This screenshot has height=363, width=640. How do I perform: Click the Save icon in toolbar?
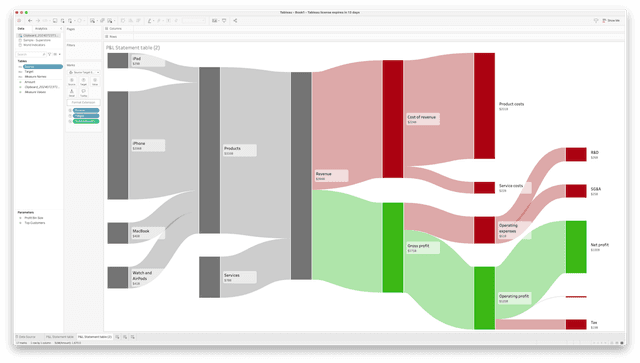55,20
